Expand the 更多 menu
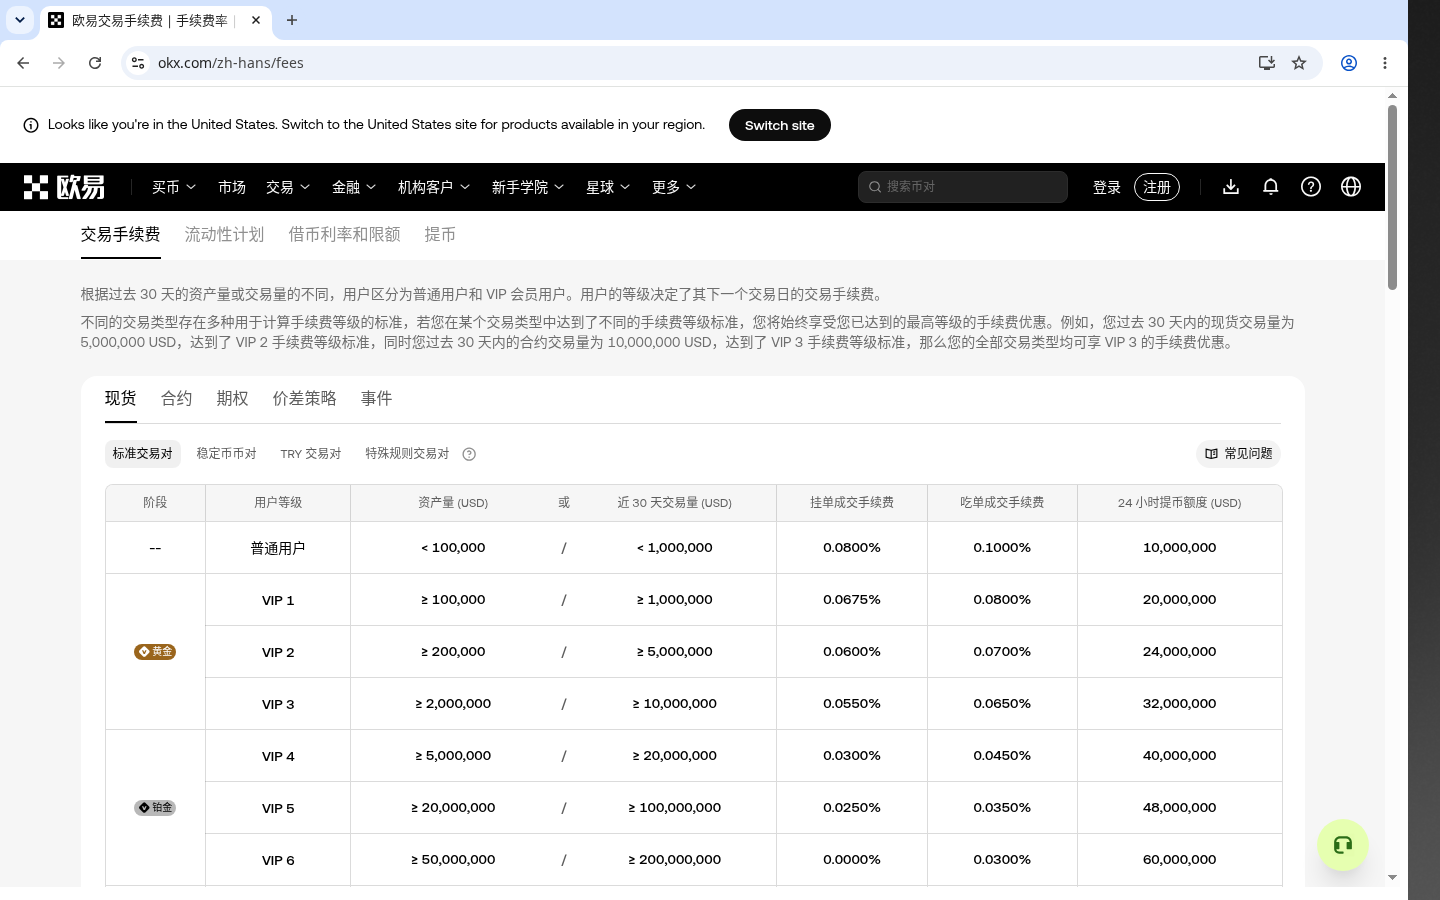This screenshot has width=1440, height=900. click(674, 187)
